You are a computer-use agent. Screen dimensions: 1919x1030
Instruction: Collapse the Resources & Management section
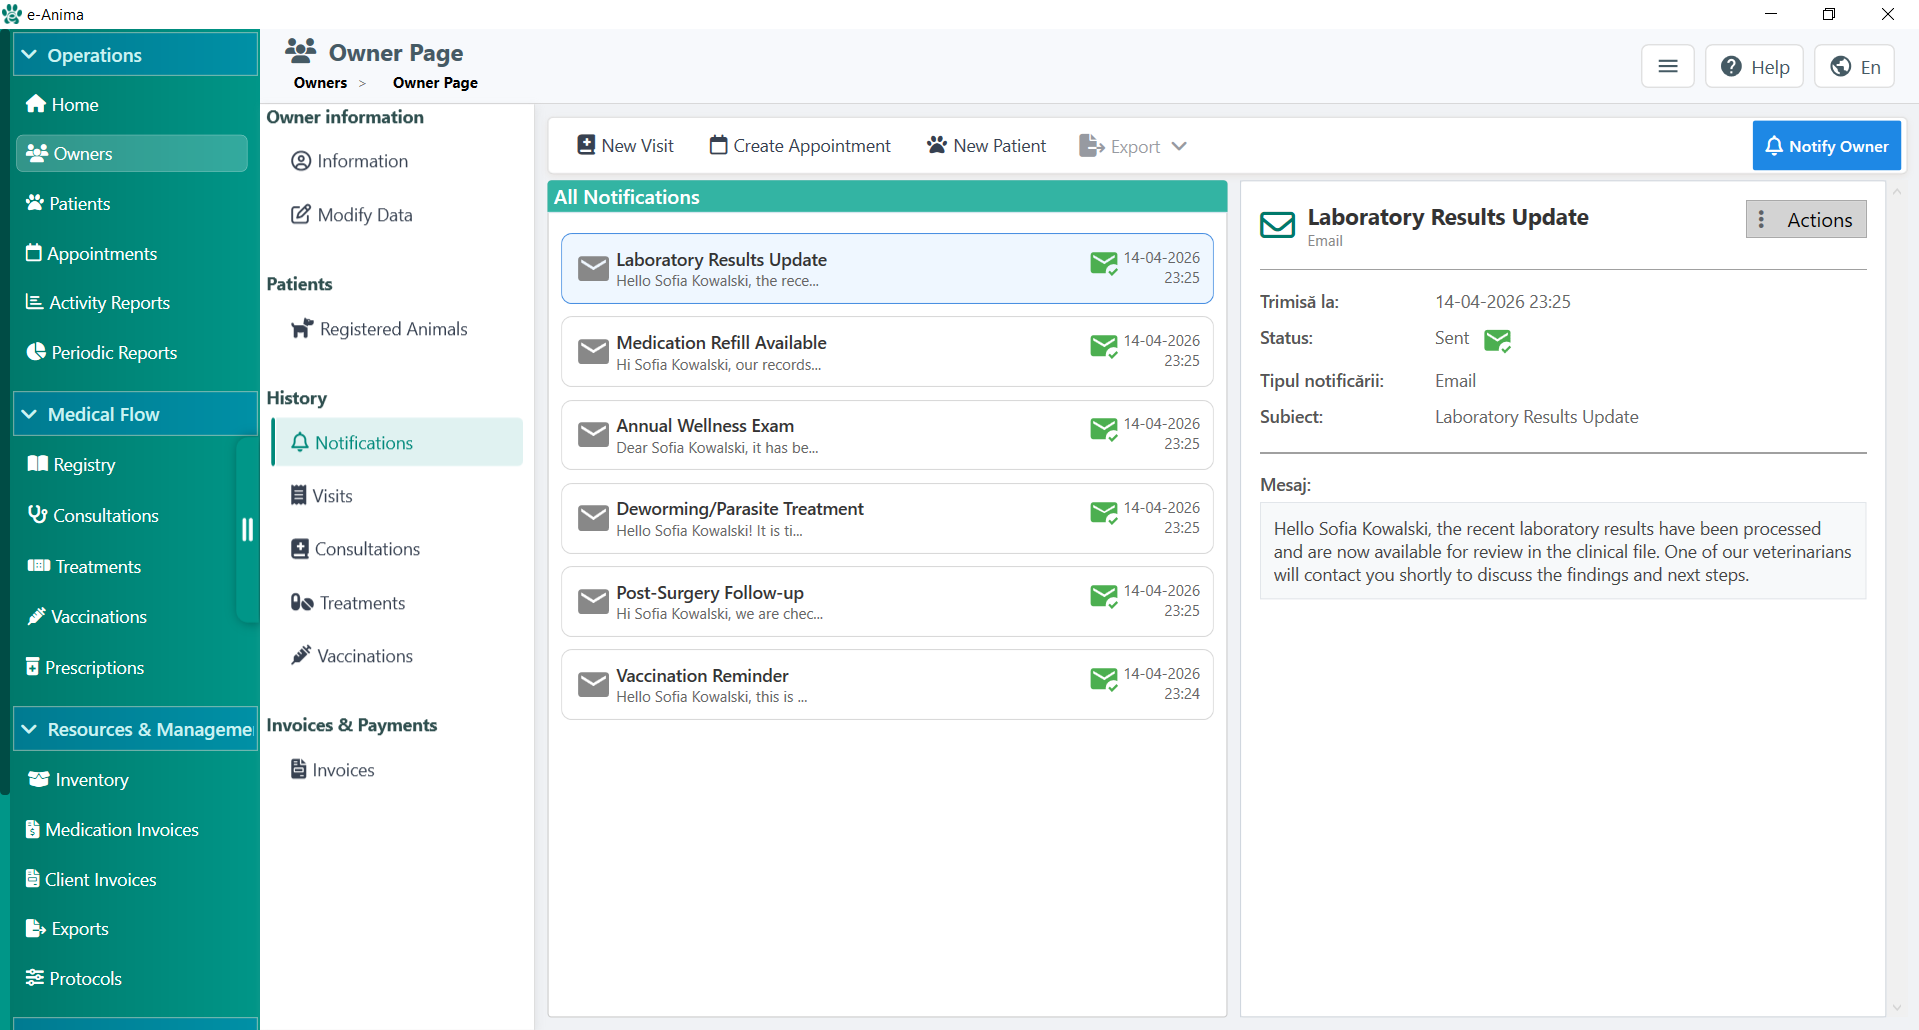click(x=135, y=729)
